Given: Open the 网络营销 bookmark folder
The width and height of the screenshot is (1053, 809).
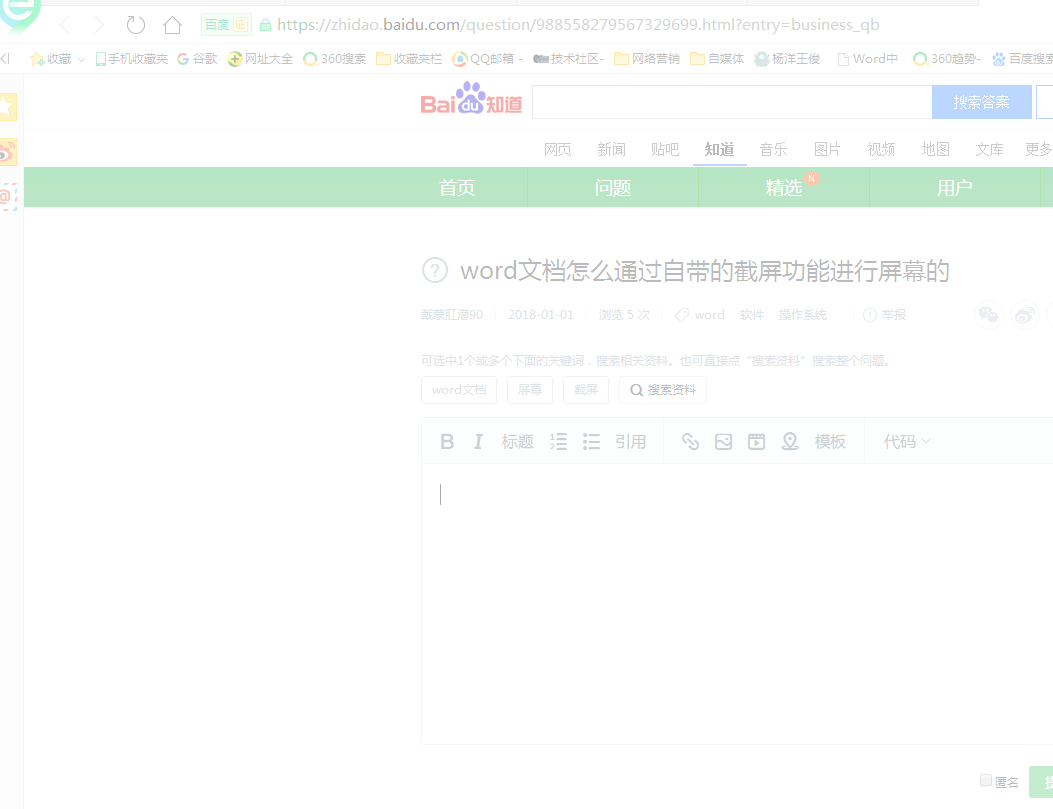Looking at the screenshot, I should point(647,59).
